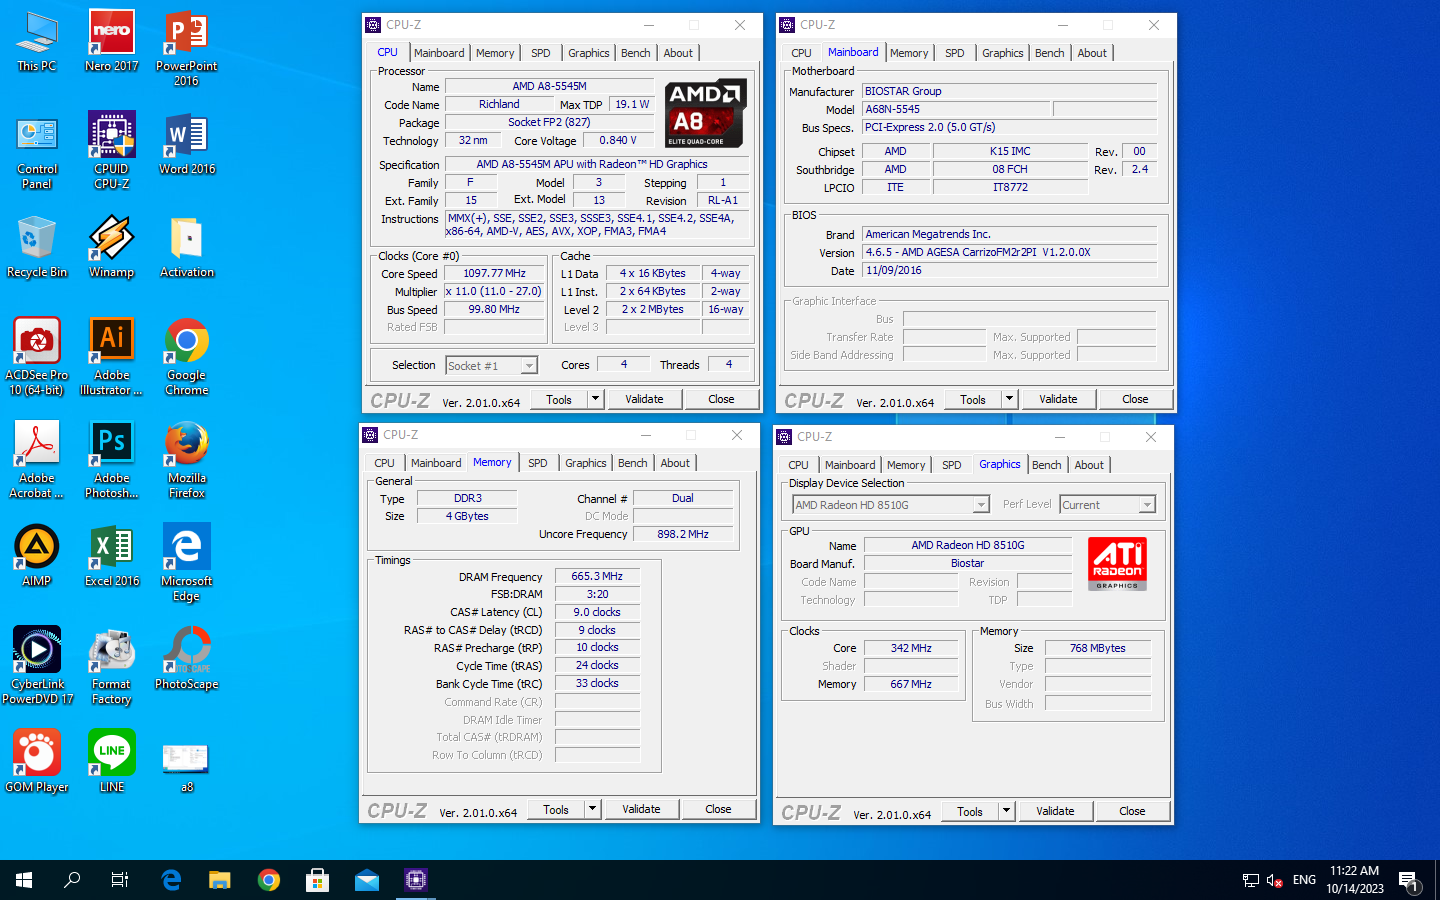
Task: Click the AMD A8 Elite Quad-Core logo
Action: (705, 113)
